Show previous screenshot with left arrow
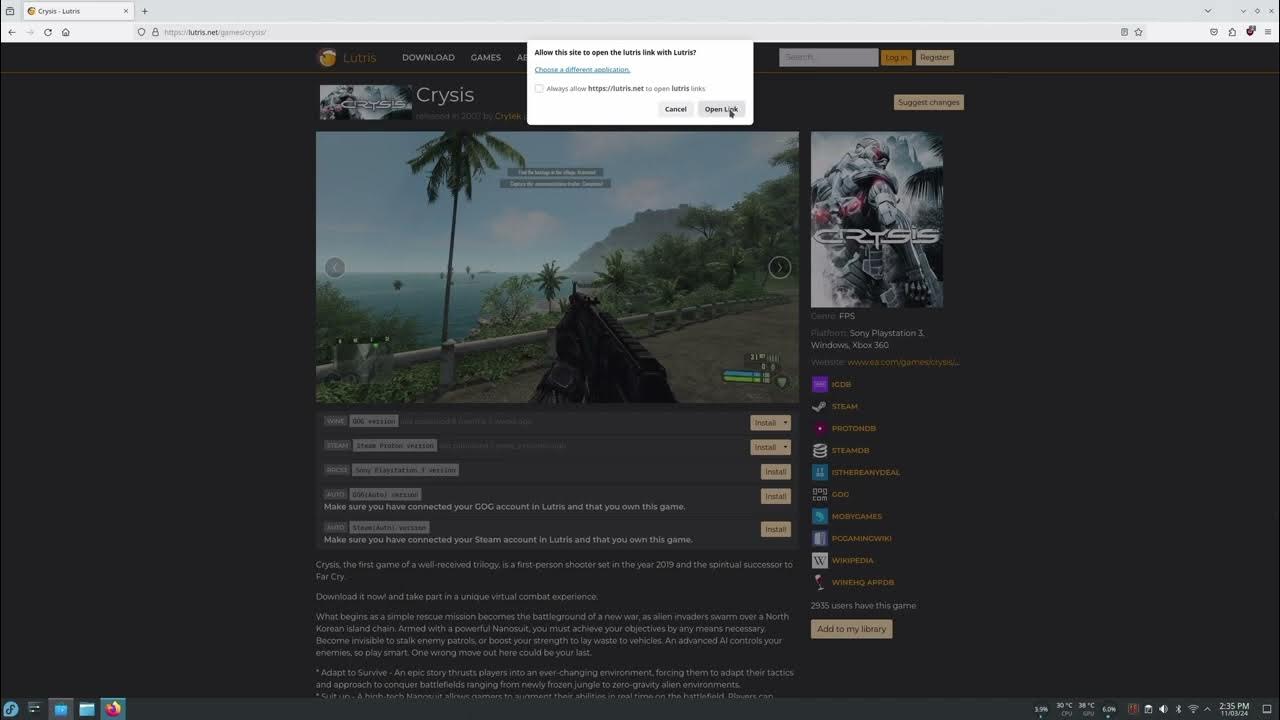 [335, 267]
